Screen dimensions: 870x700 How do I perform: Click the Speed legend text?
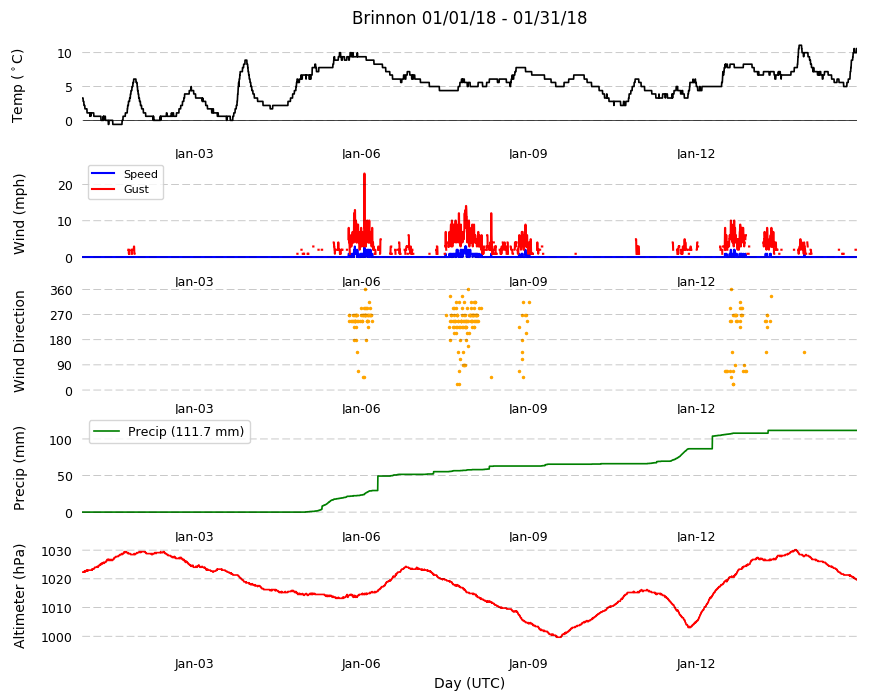pyautogui.click(x=141, y=174)
